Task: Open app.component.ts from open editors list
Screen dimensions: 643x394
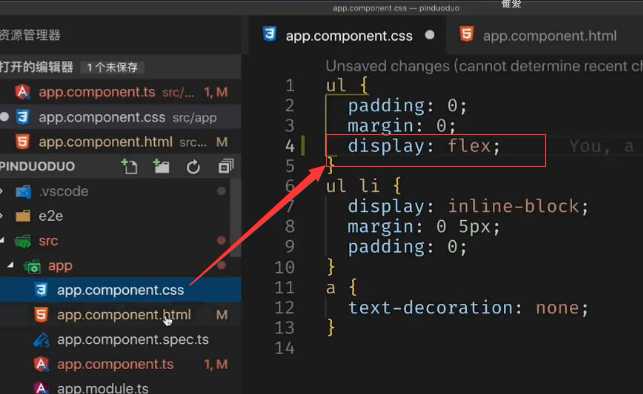Action: (x=121, y=92)
